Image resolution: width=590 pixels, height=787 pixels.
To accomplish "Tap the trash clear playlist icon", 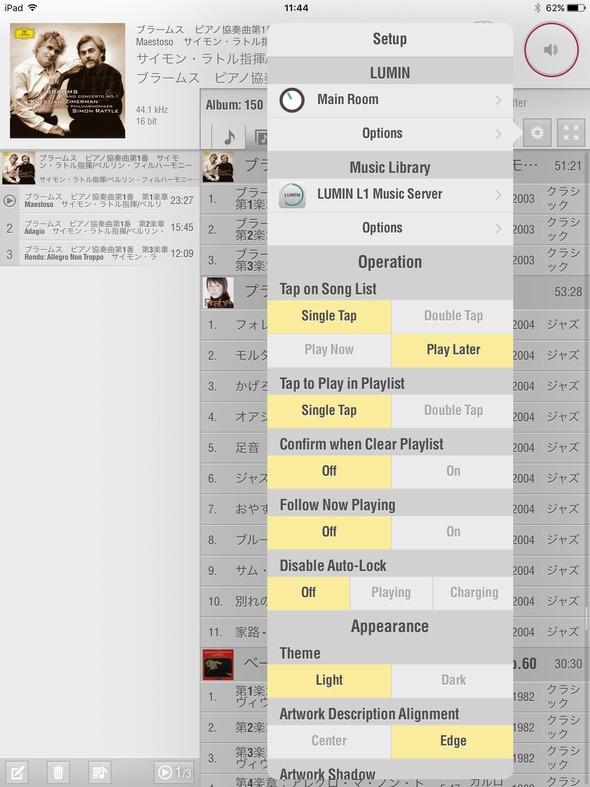I will pos(58,772).
